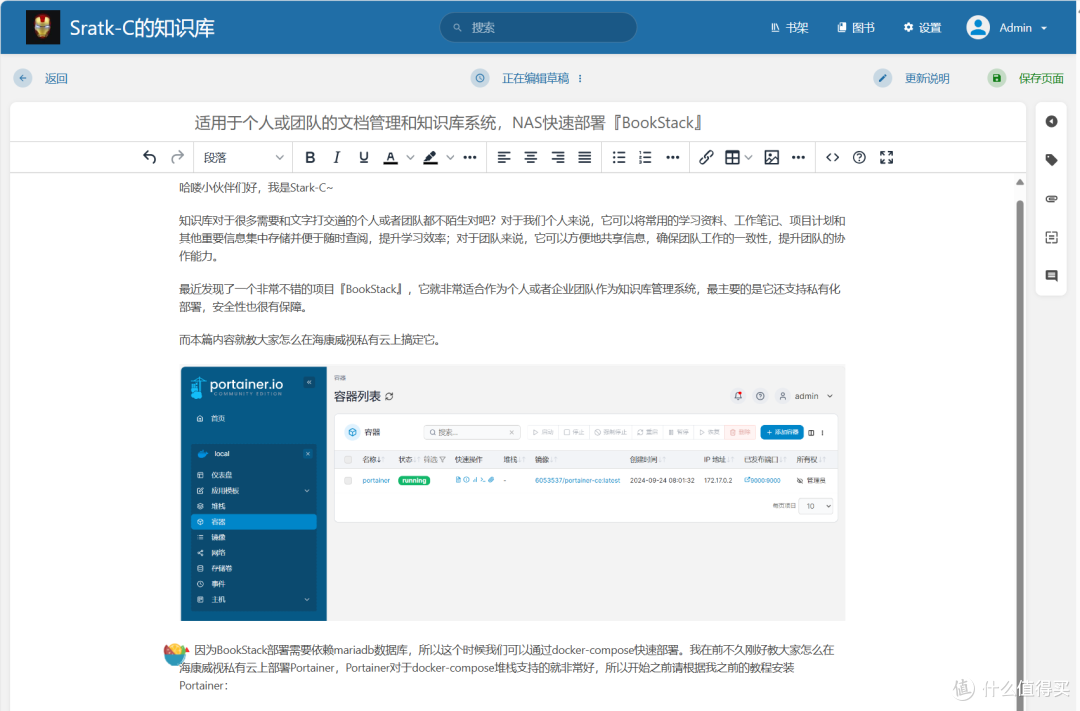Open more list options ellipsis
The width and height of the screenshot is (1080, 711).
tap(673, 157)
